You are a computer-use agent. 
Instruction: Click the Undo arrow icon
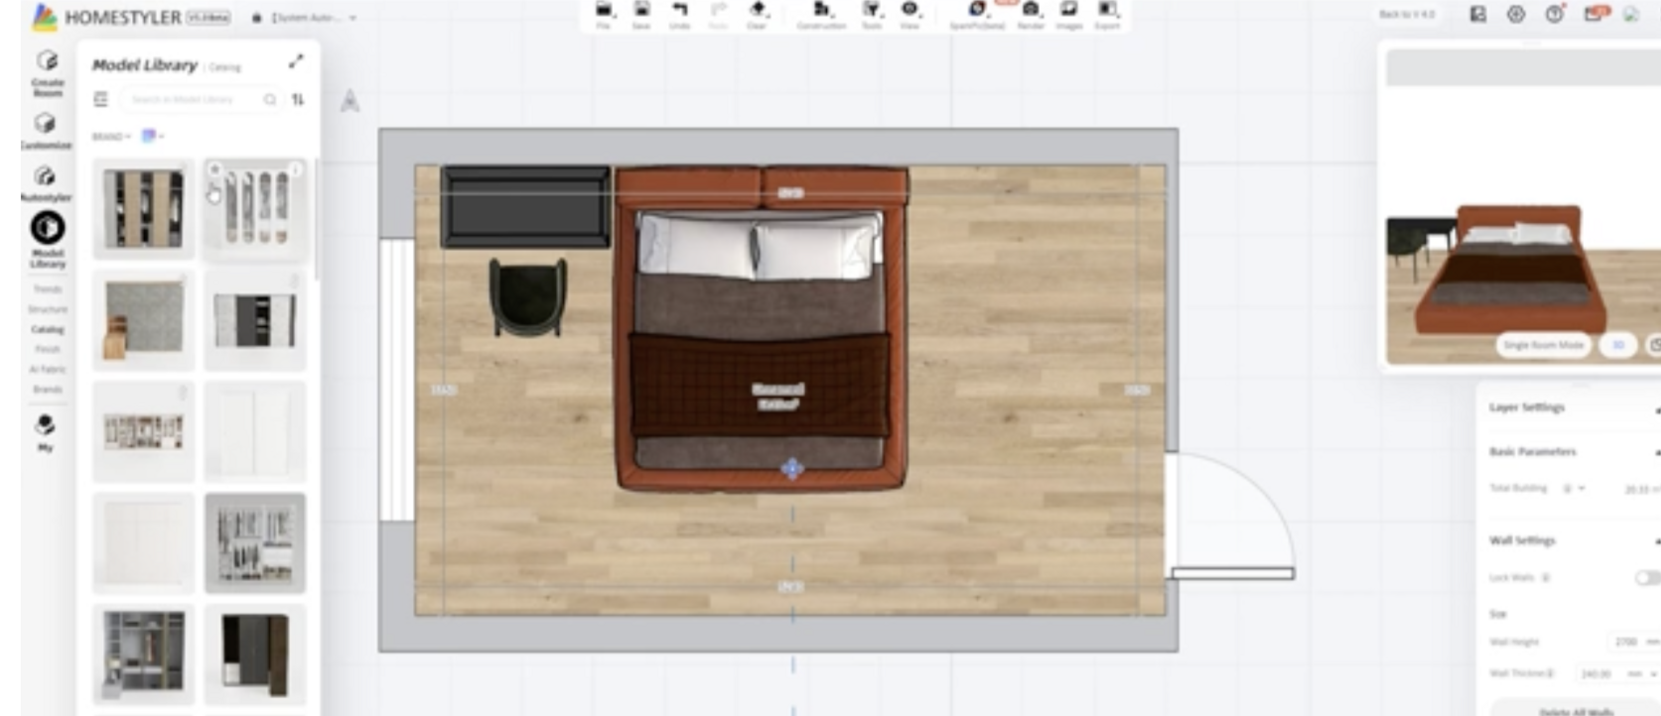680,14
